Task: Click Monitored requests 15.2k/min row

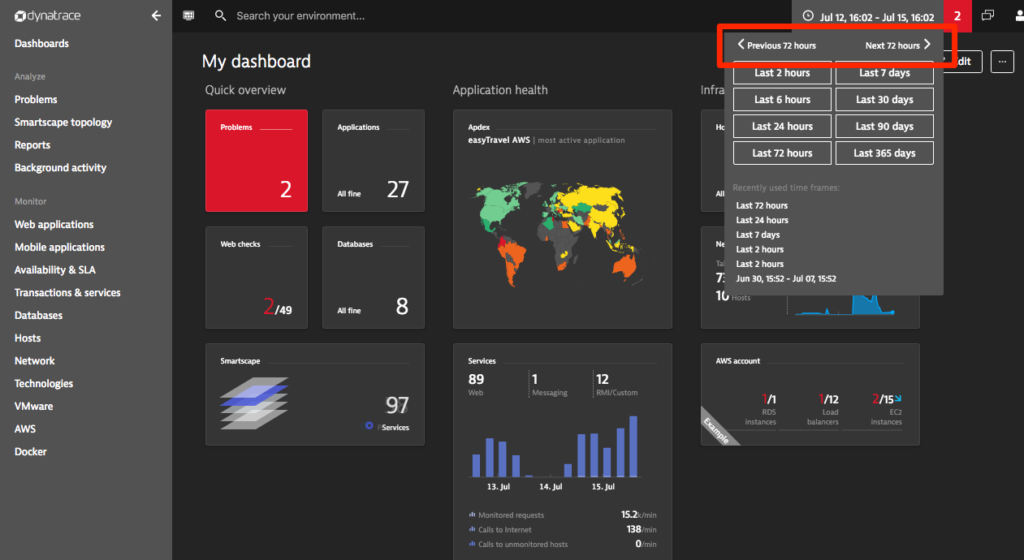Action: click(x=562, y=515)
